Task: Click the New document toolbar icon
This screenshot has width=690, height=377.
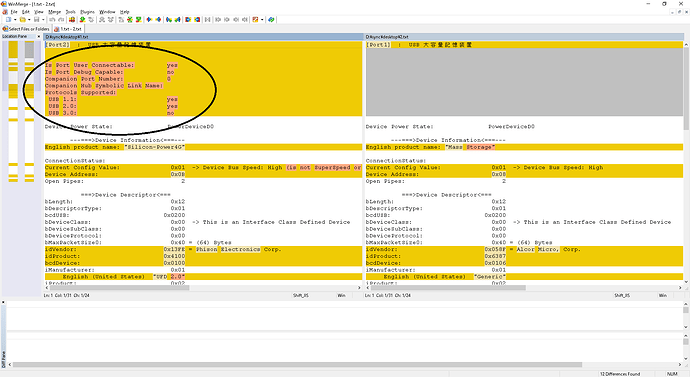Action: pos(8,19)
